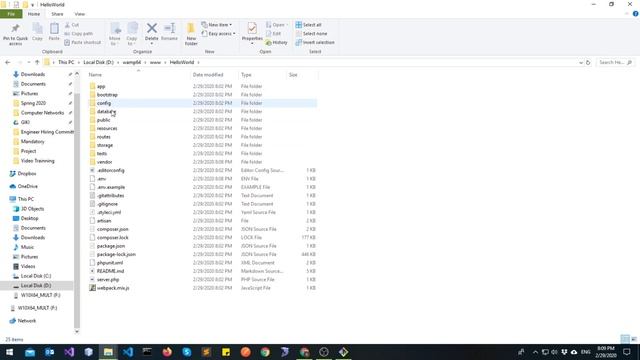Select the config folder

(104, 103)
